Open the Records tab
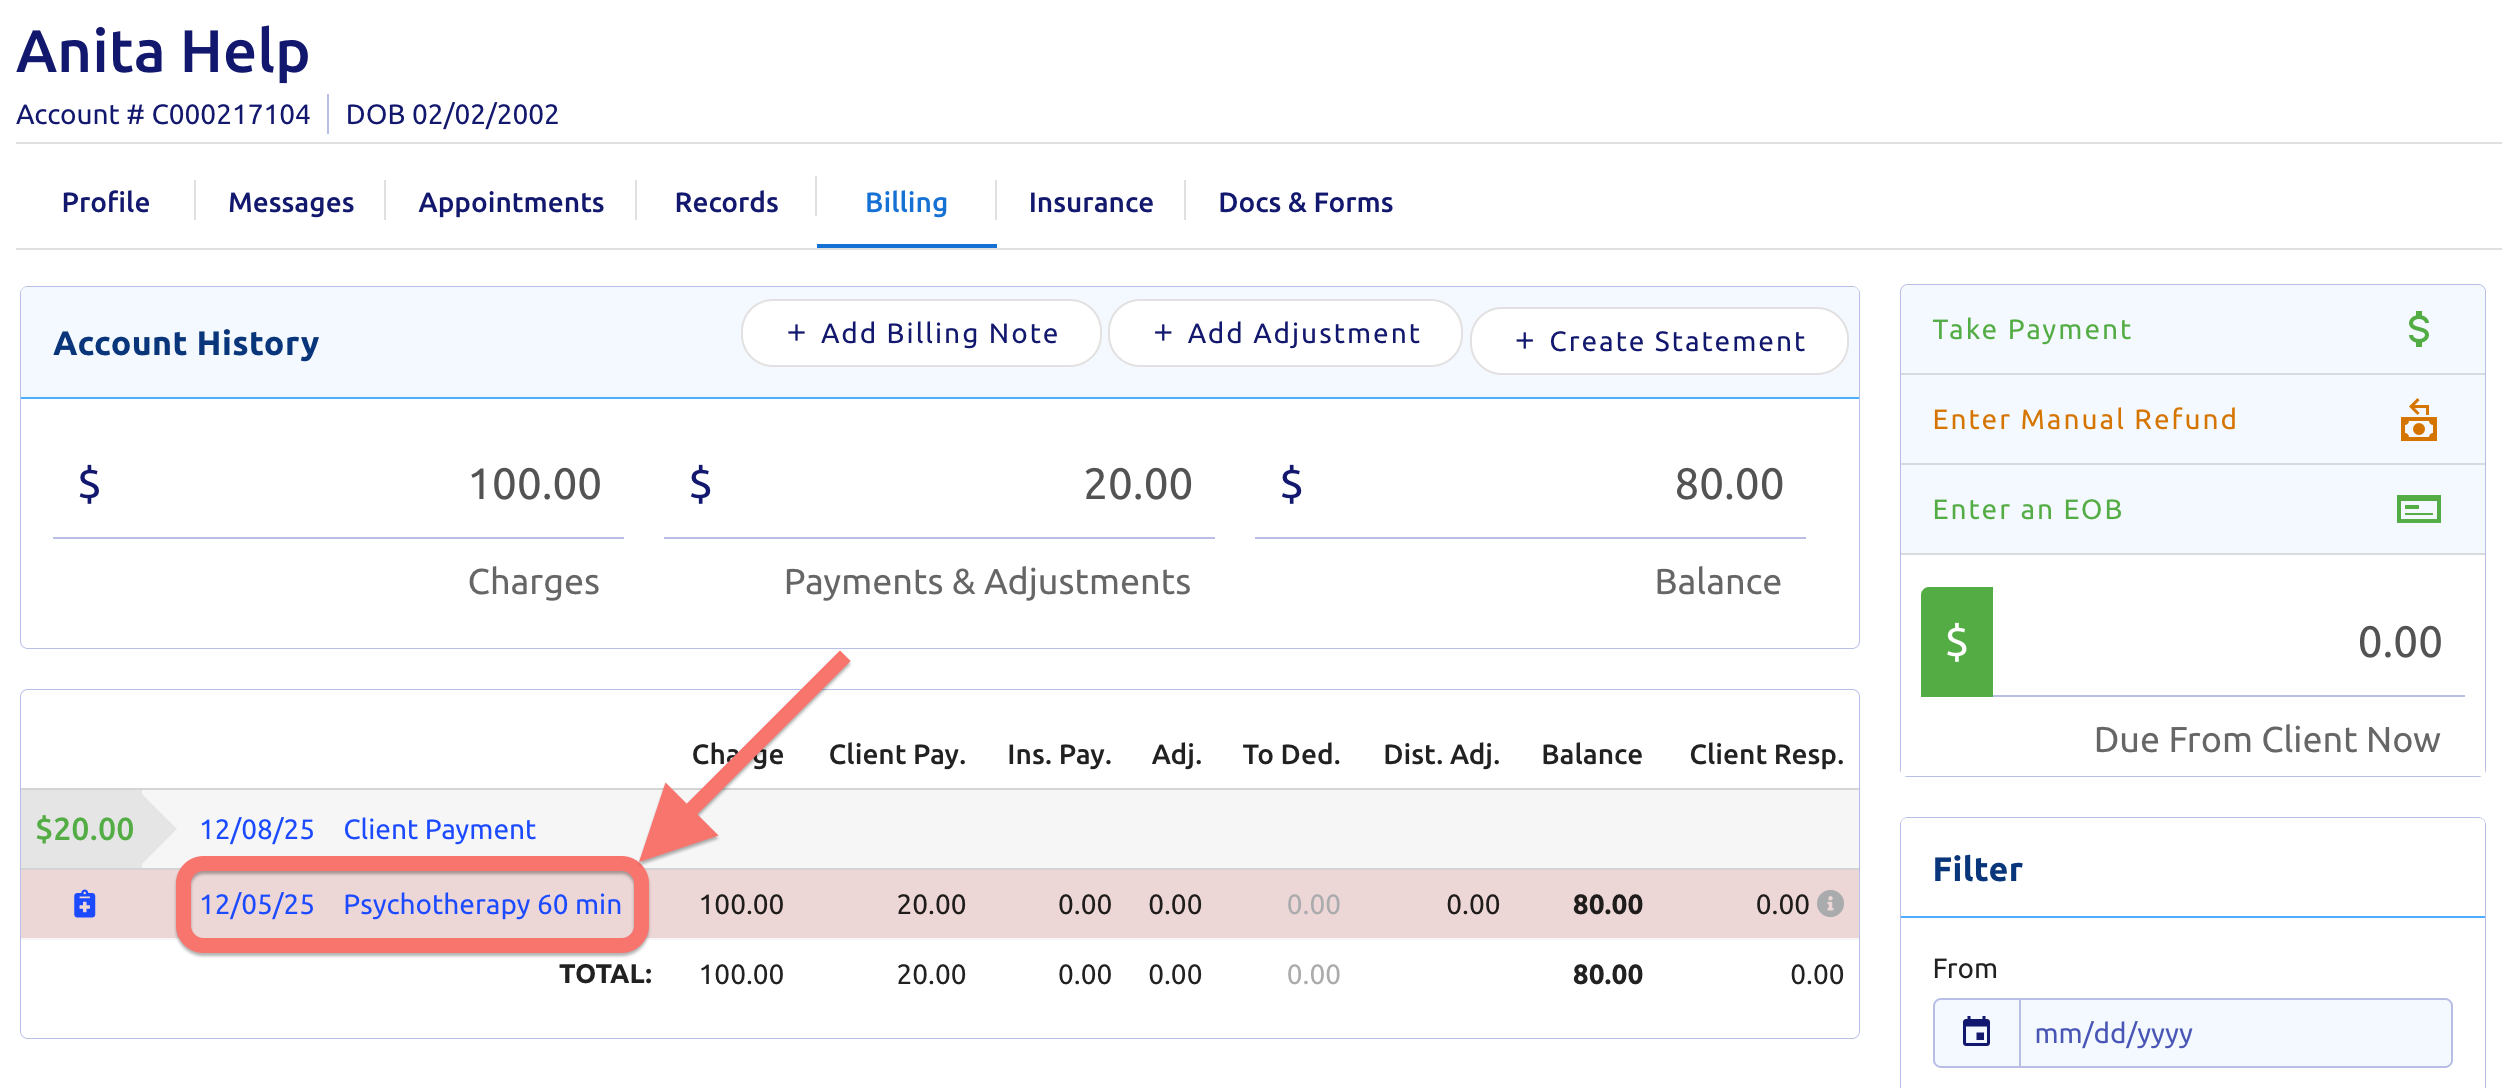This screenshot has height=1088, width=2506. [726, 203]
